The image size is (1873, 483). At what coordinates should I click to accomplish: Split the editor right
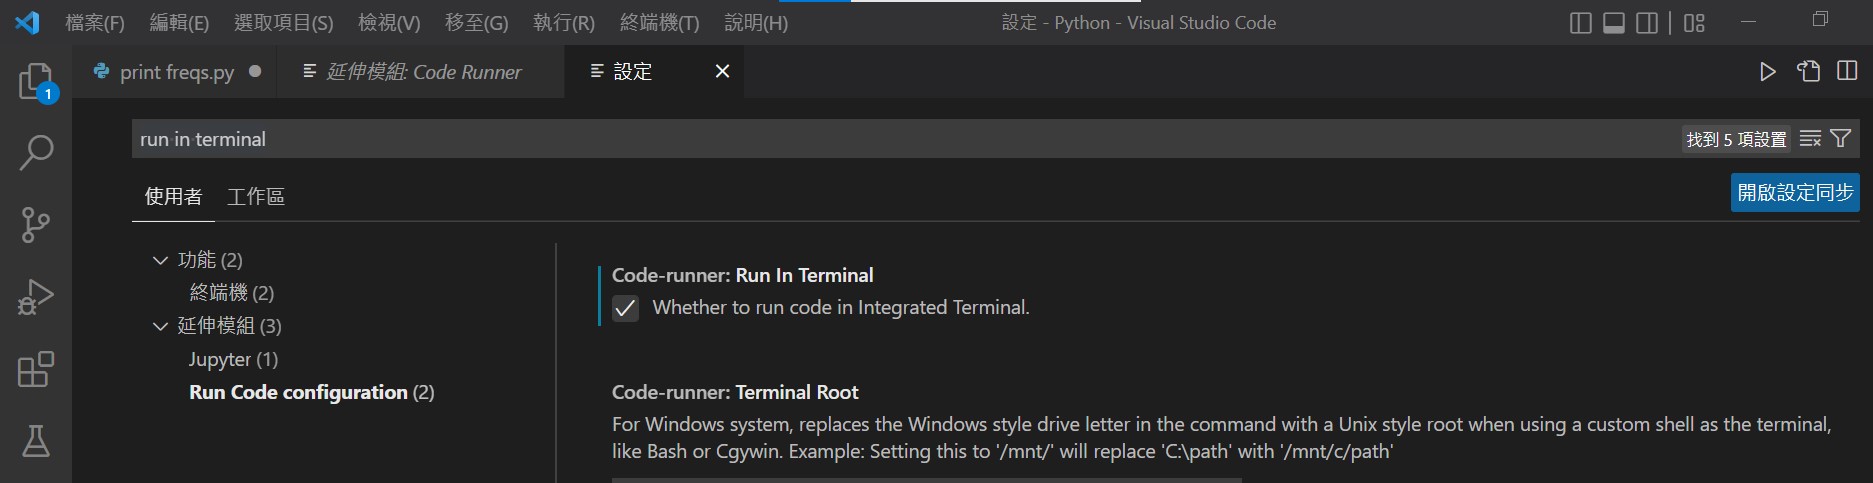[1847, 72]
